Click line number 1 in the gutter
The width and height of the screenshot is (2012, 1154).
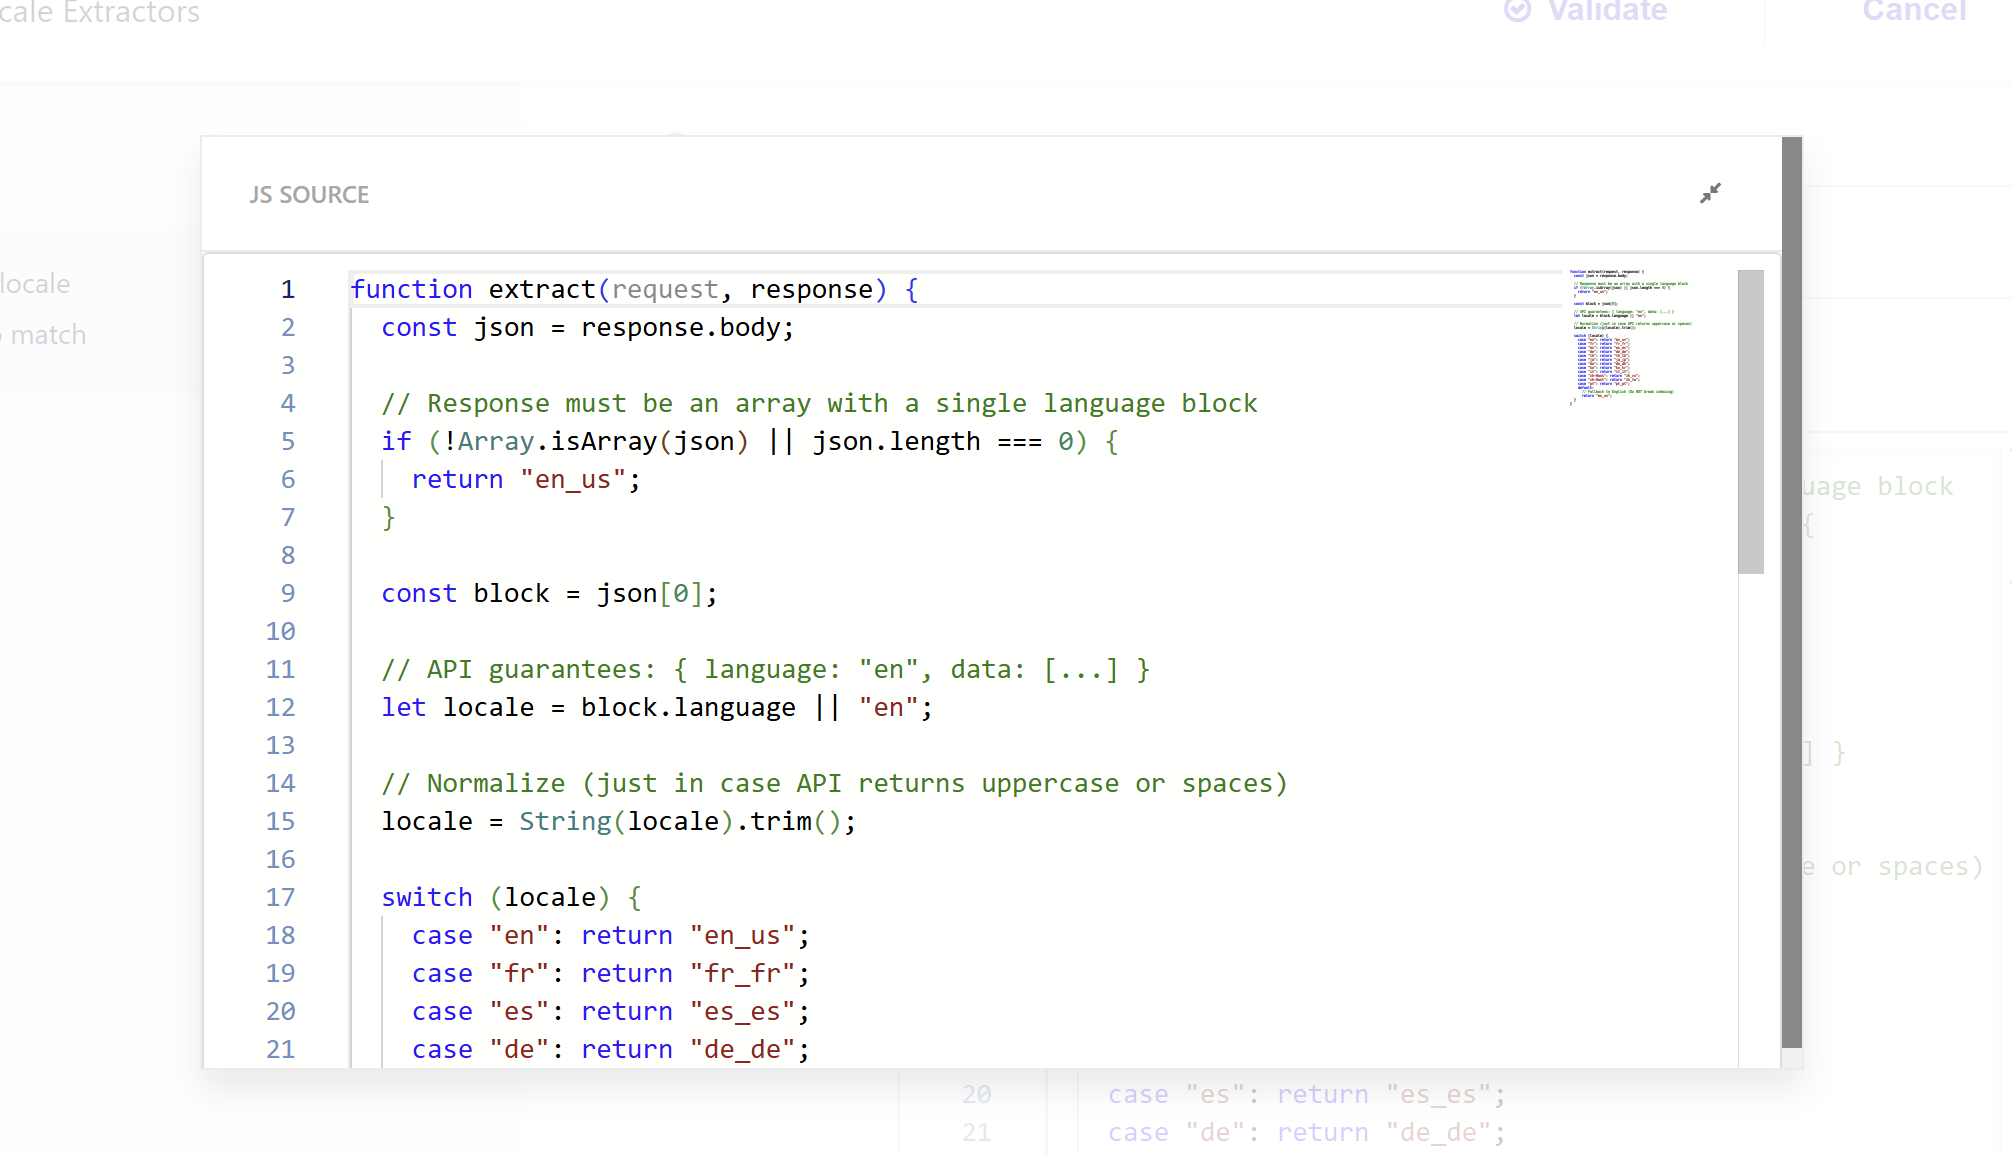[288, 290]
